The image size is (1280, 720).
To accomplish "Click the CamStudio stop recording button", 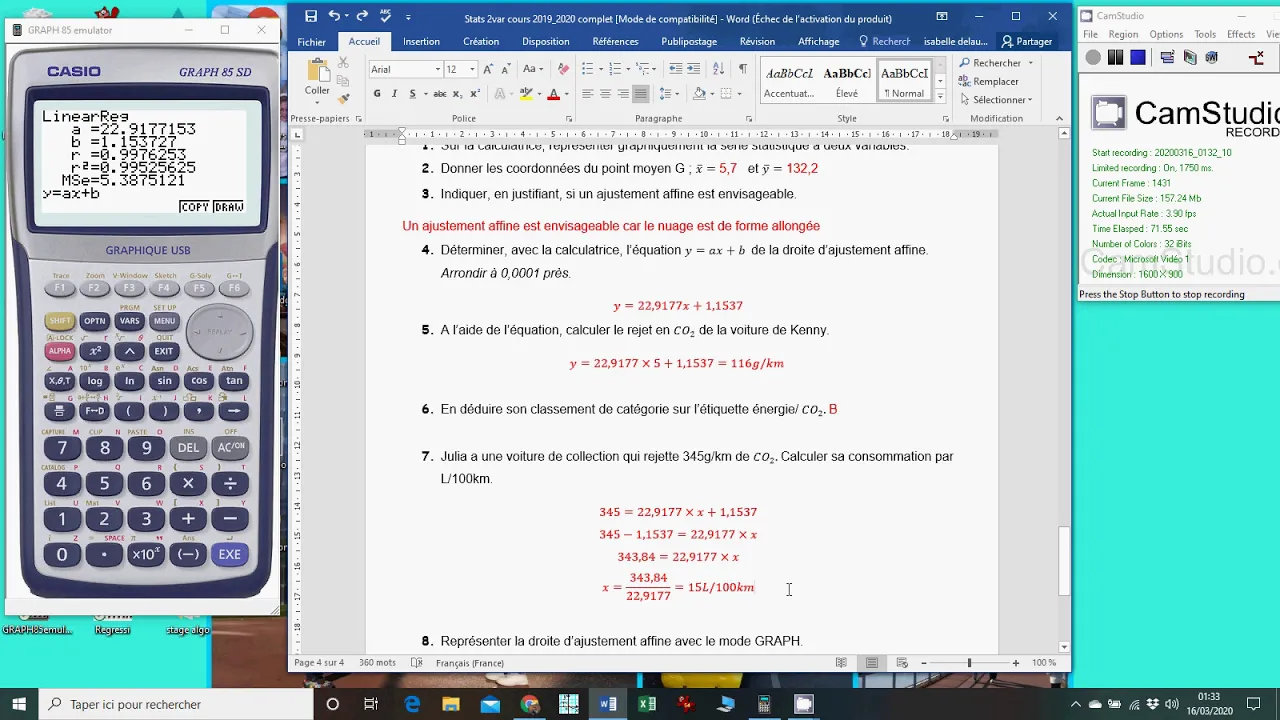I will pos(1138,58).
